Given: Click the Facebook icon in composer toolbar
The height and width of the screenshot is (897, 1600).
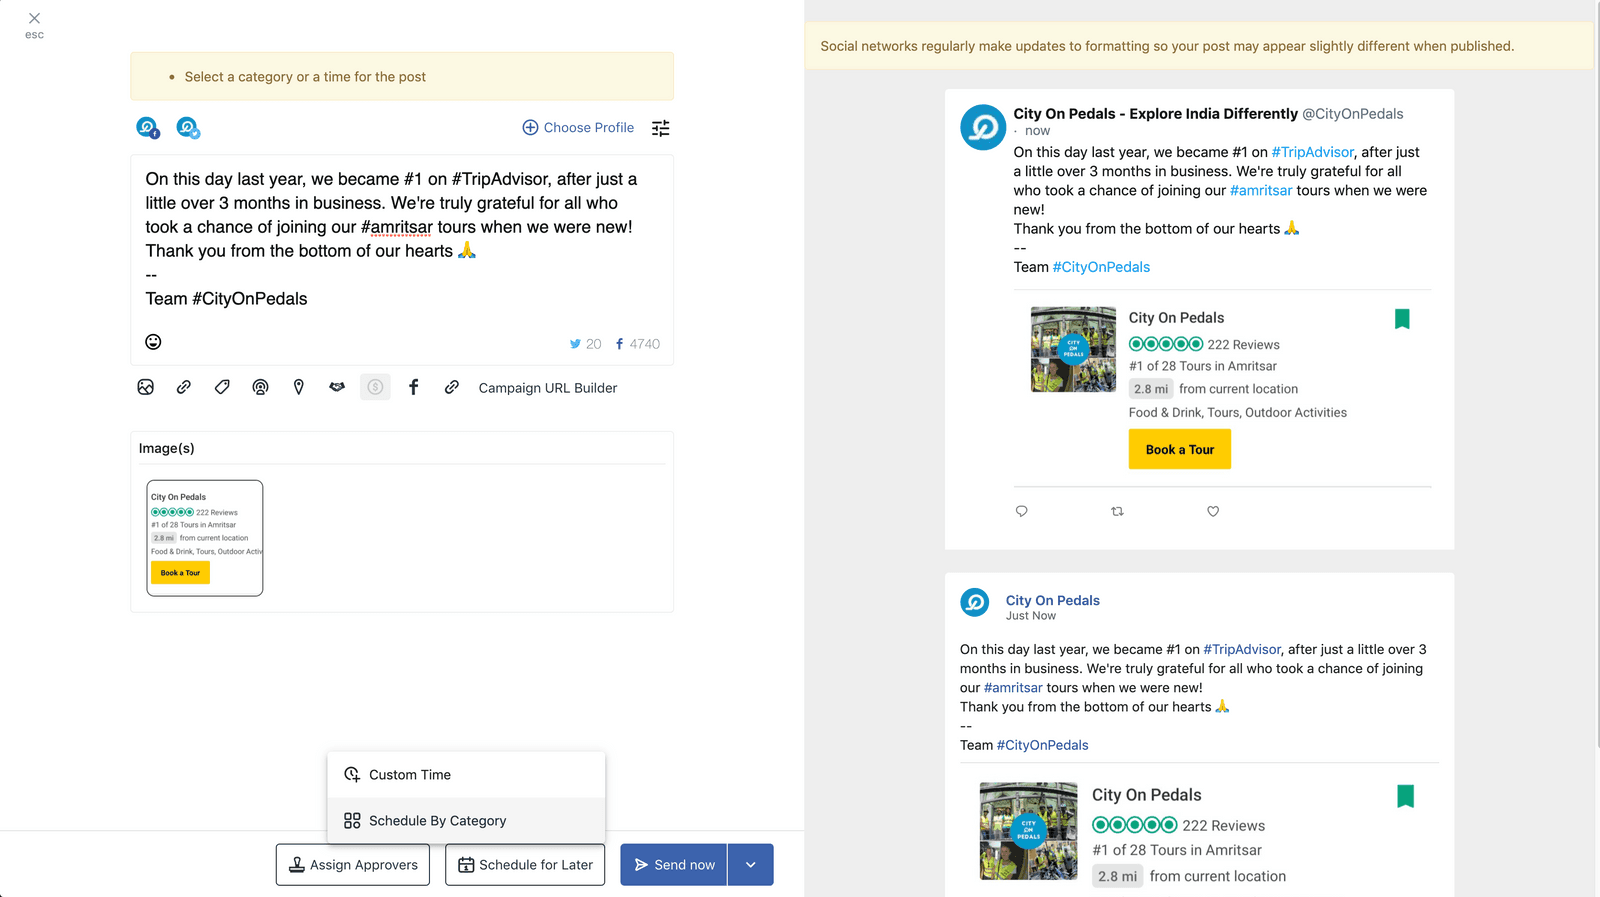Looking at the screenshot, I should tap(413, 387).
